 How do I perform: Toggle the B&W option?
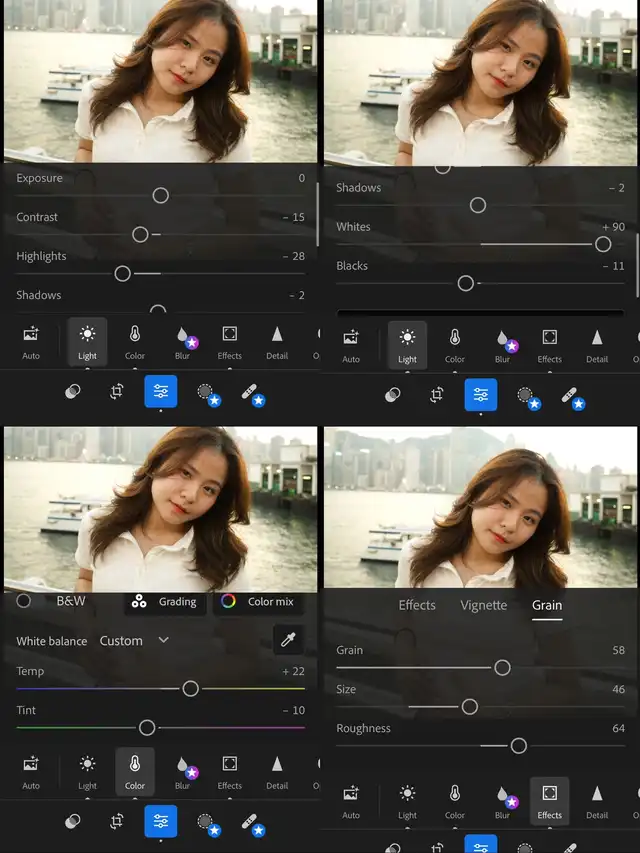pyautogui.click(x=24, y=601)
